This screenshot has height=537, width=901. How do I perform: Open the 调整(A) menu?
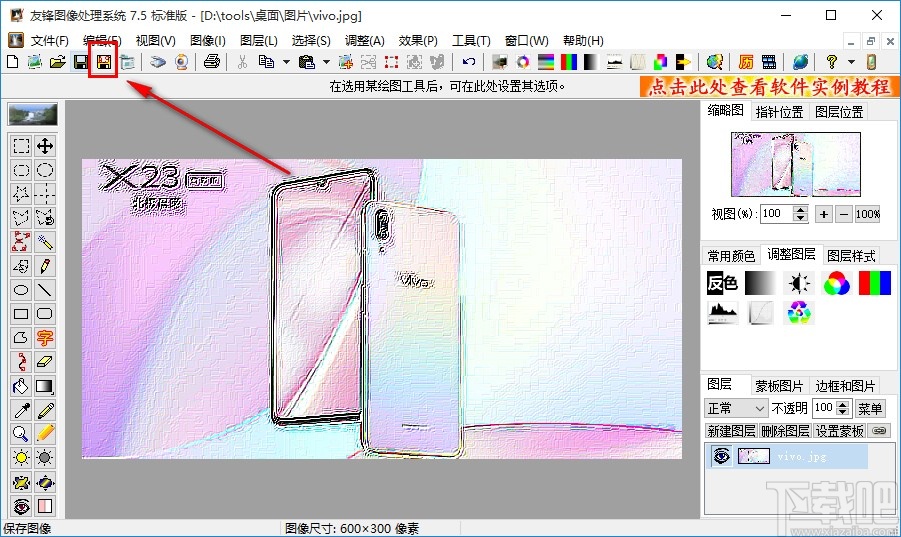(364, 41)
